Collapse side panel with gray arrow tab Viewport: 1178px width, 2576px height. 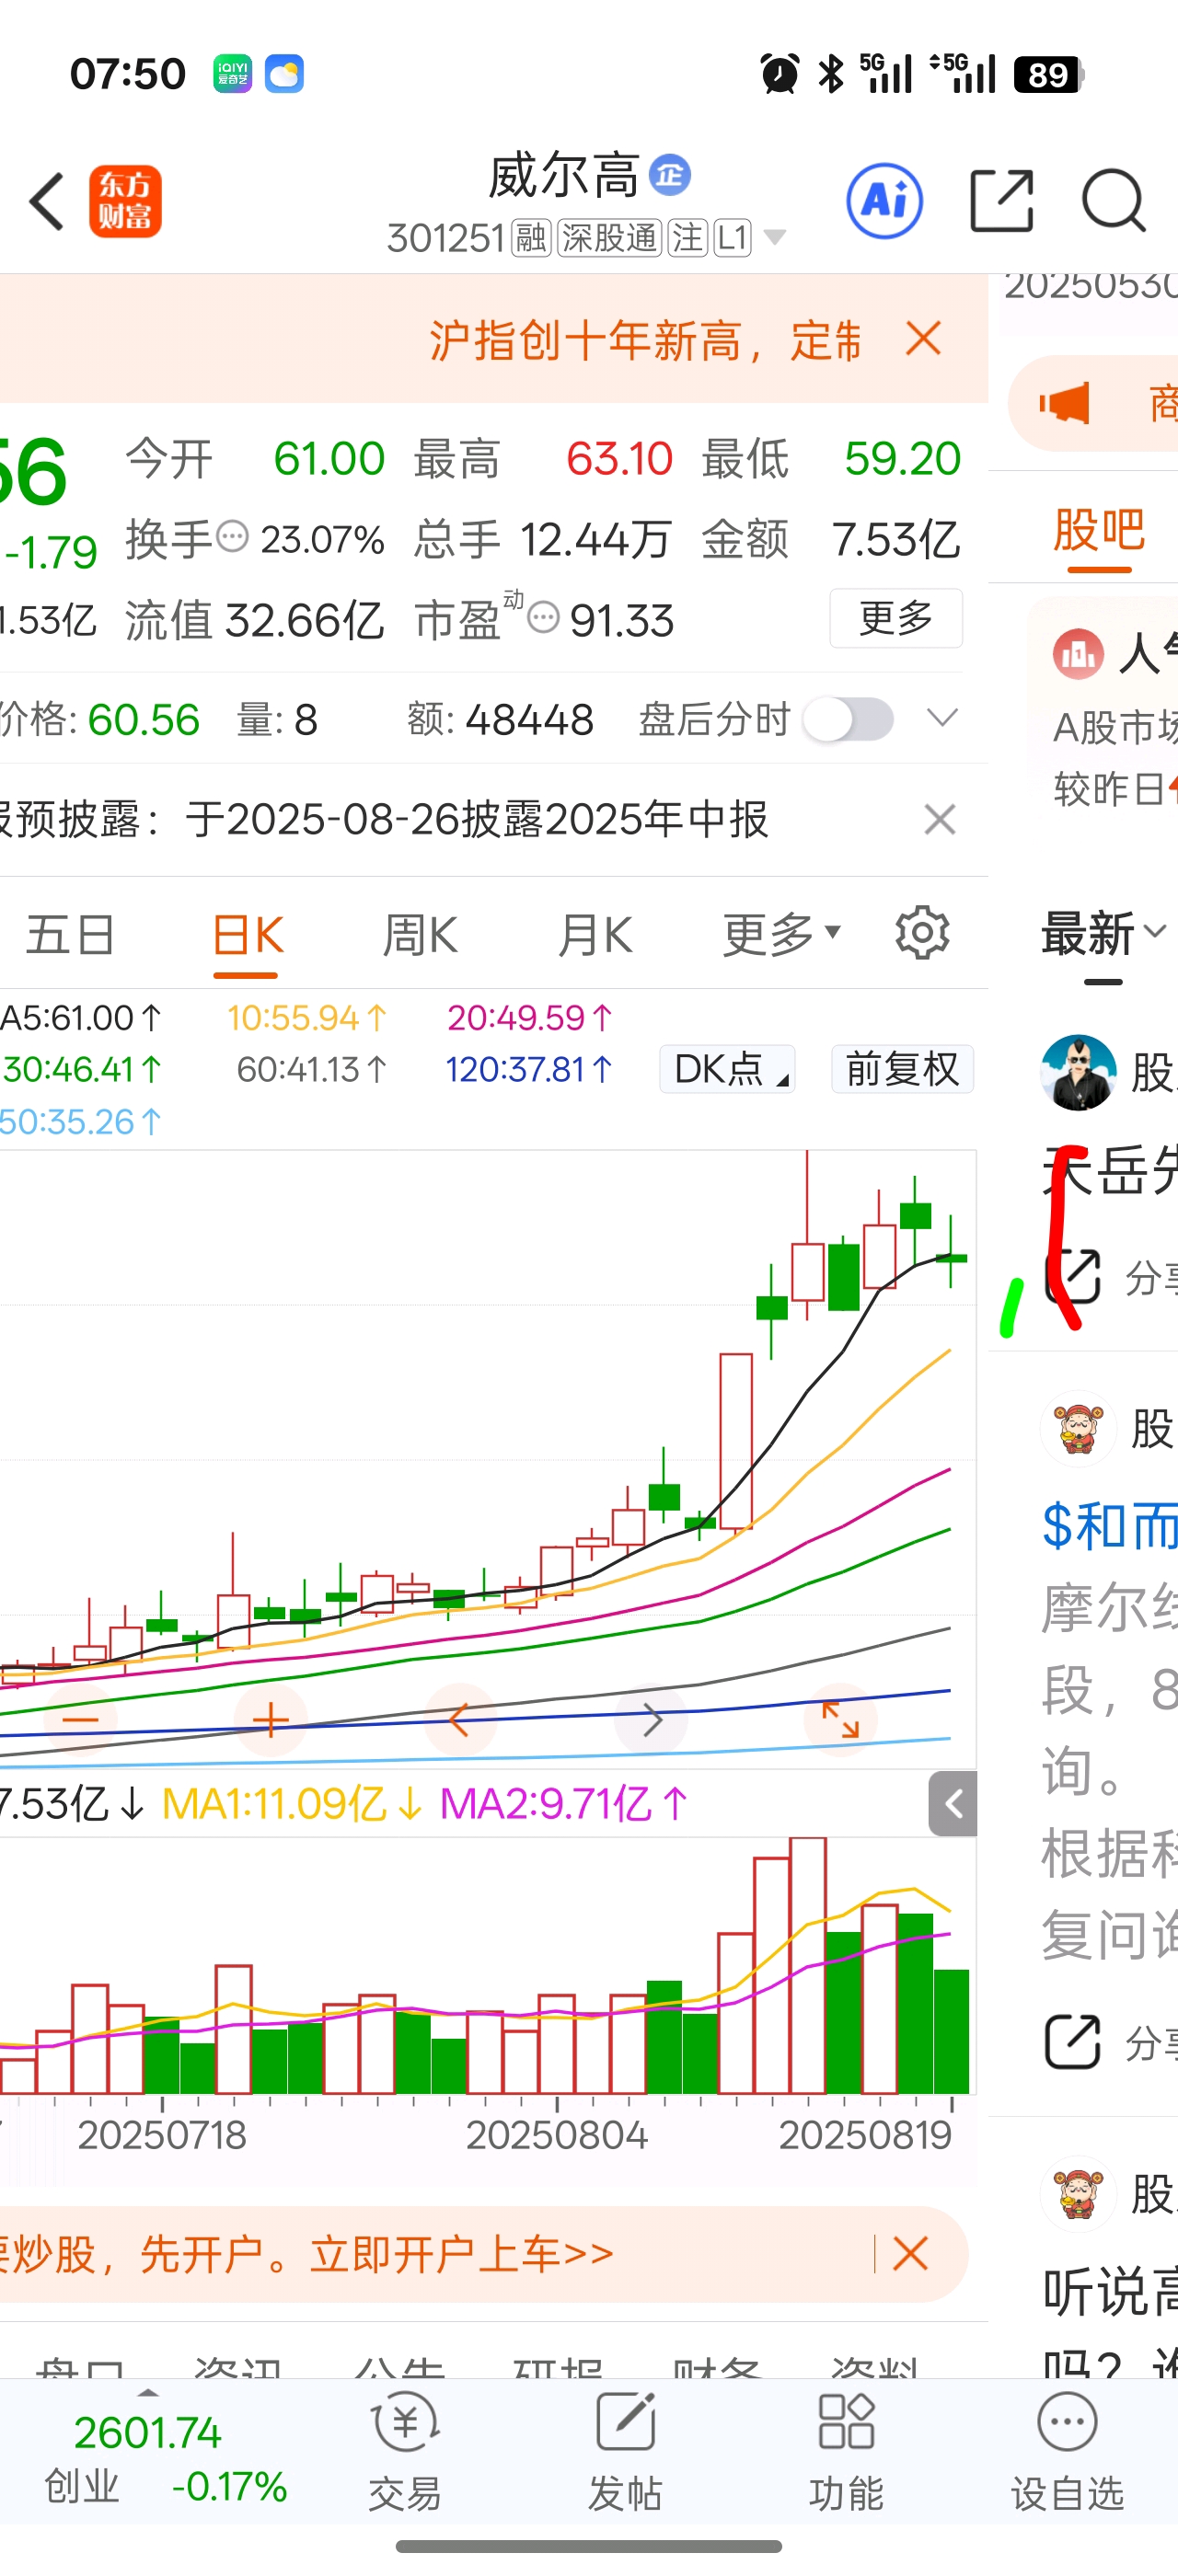click(x=953, y=1804)
